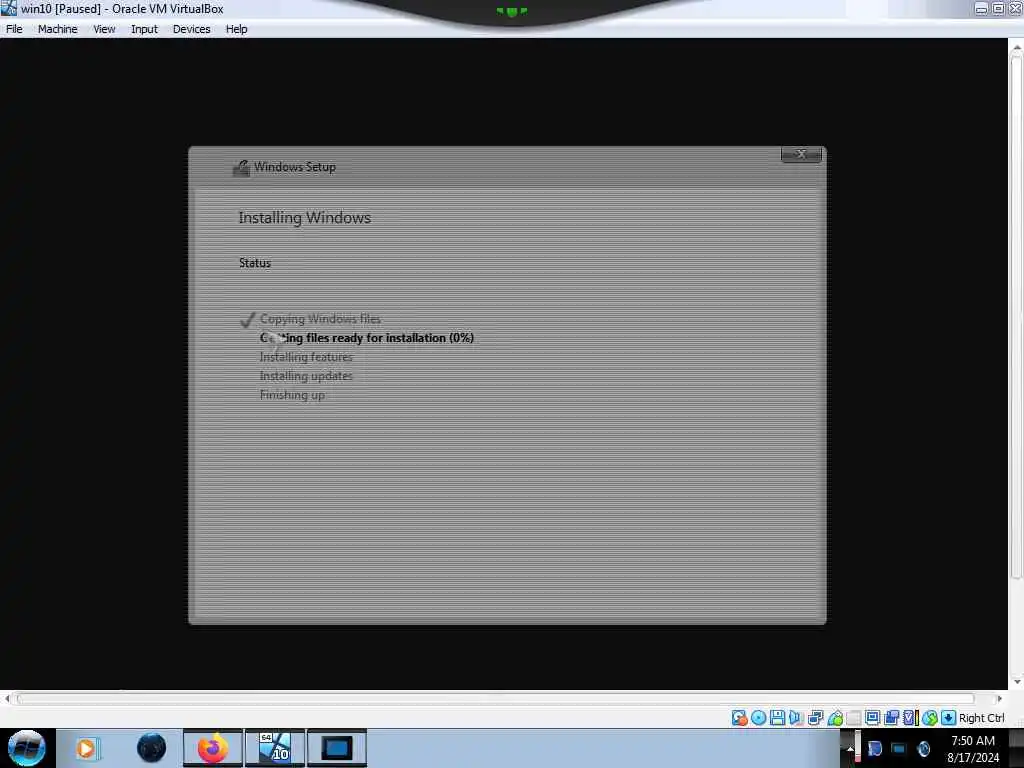The width and height of the screenshot is (1024, 768).
Task: Click the Right Ctrl host key label
Action: (x=982, y=718)
